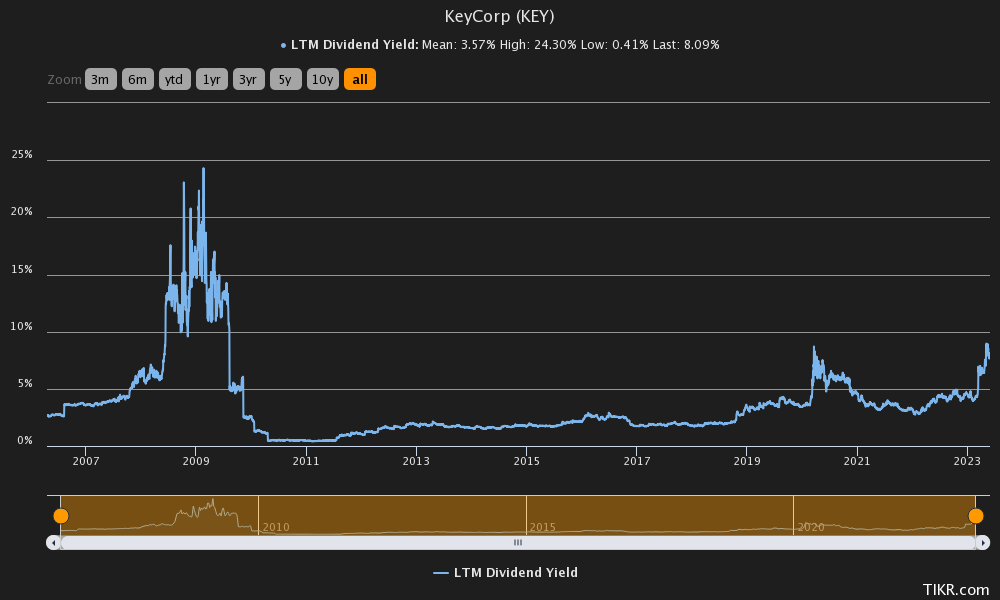1000x600 pixels.
Task: Select the 3m zoom range
Action: pyautogui.click(x=100, y=79)
